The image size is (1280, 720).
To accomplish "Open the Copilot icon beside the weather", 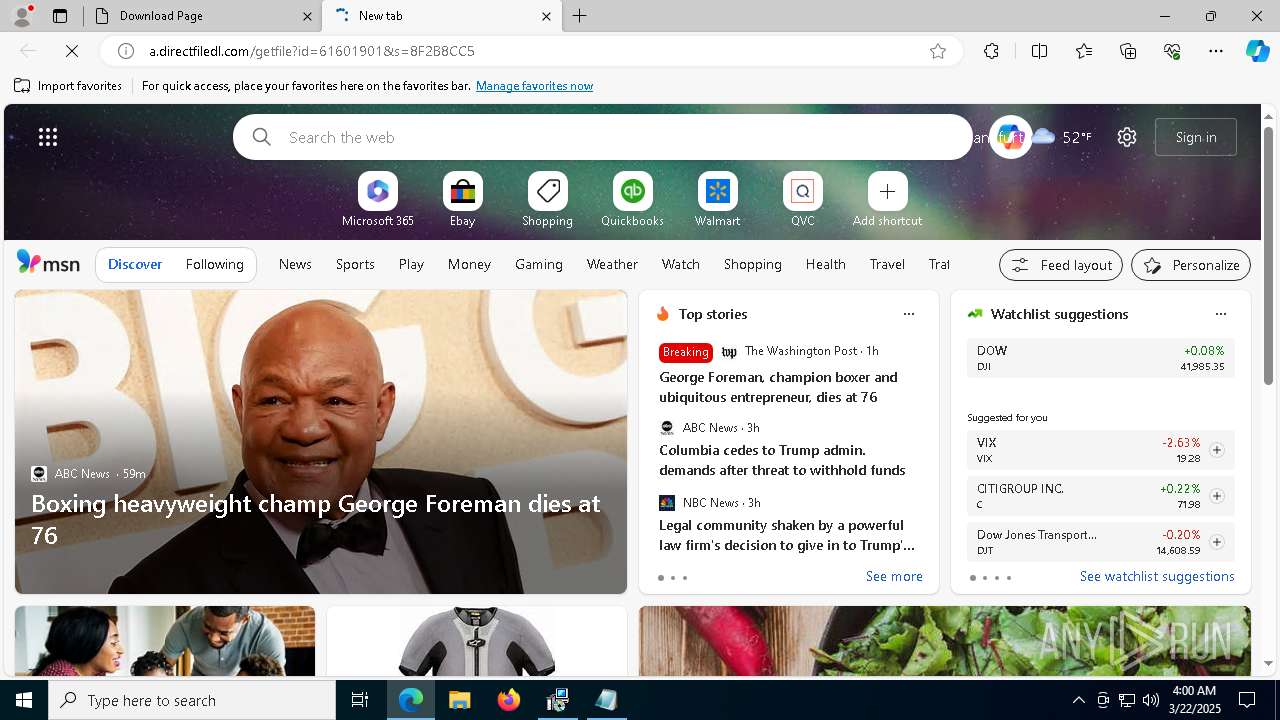I will tap(1010, 137).
